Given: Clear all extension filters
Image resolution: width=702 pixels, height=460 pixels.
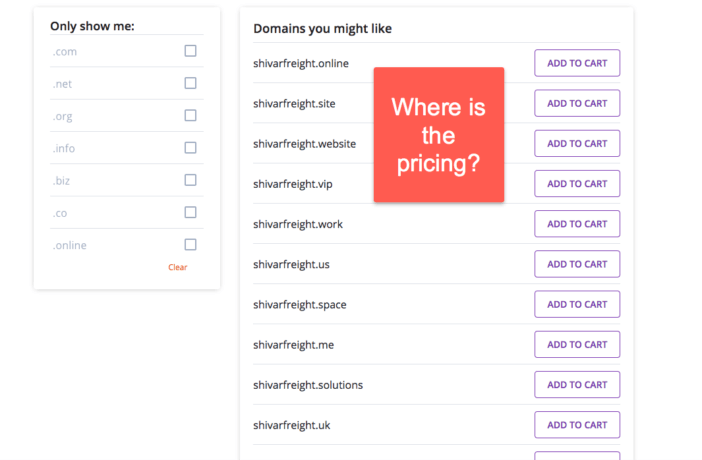Looking at the screenshot, I should pyautogui.click(x=178, y=267).
